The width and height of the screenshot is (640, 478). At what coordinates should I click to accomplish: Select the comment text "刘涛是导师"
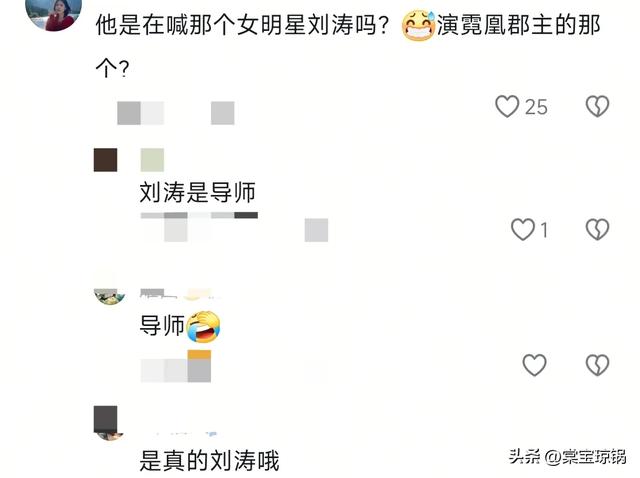click(198, 192)
